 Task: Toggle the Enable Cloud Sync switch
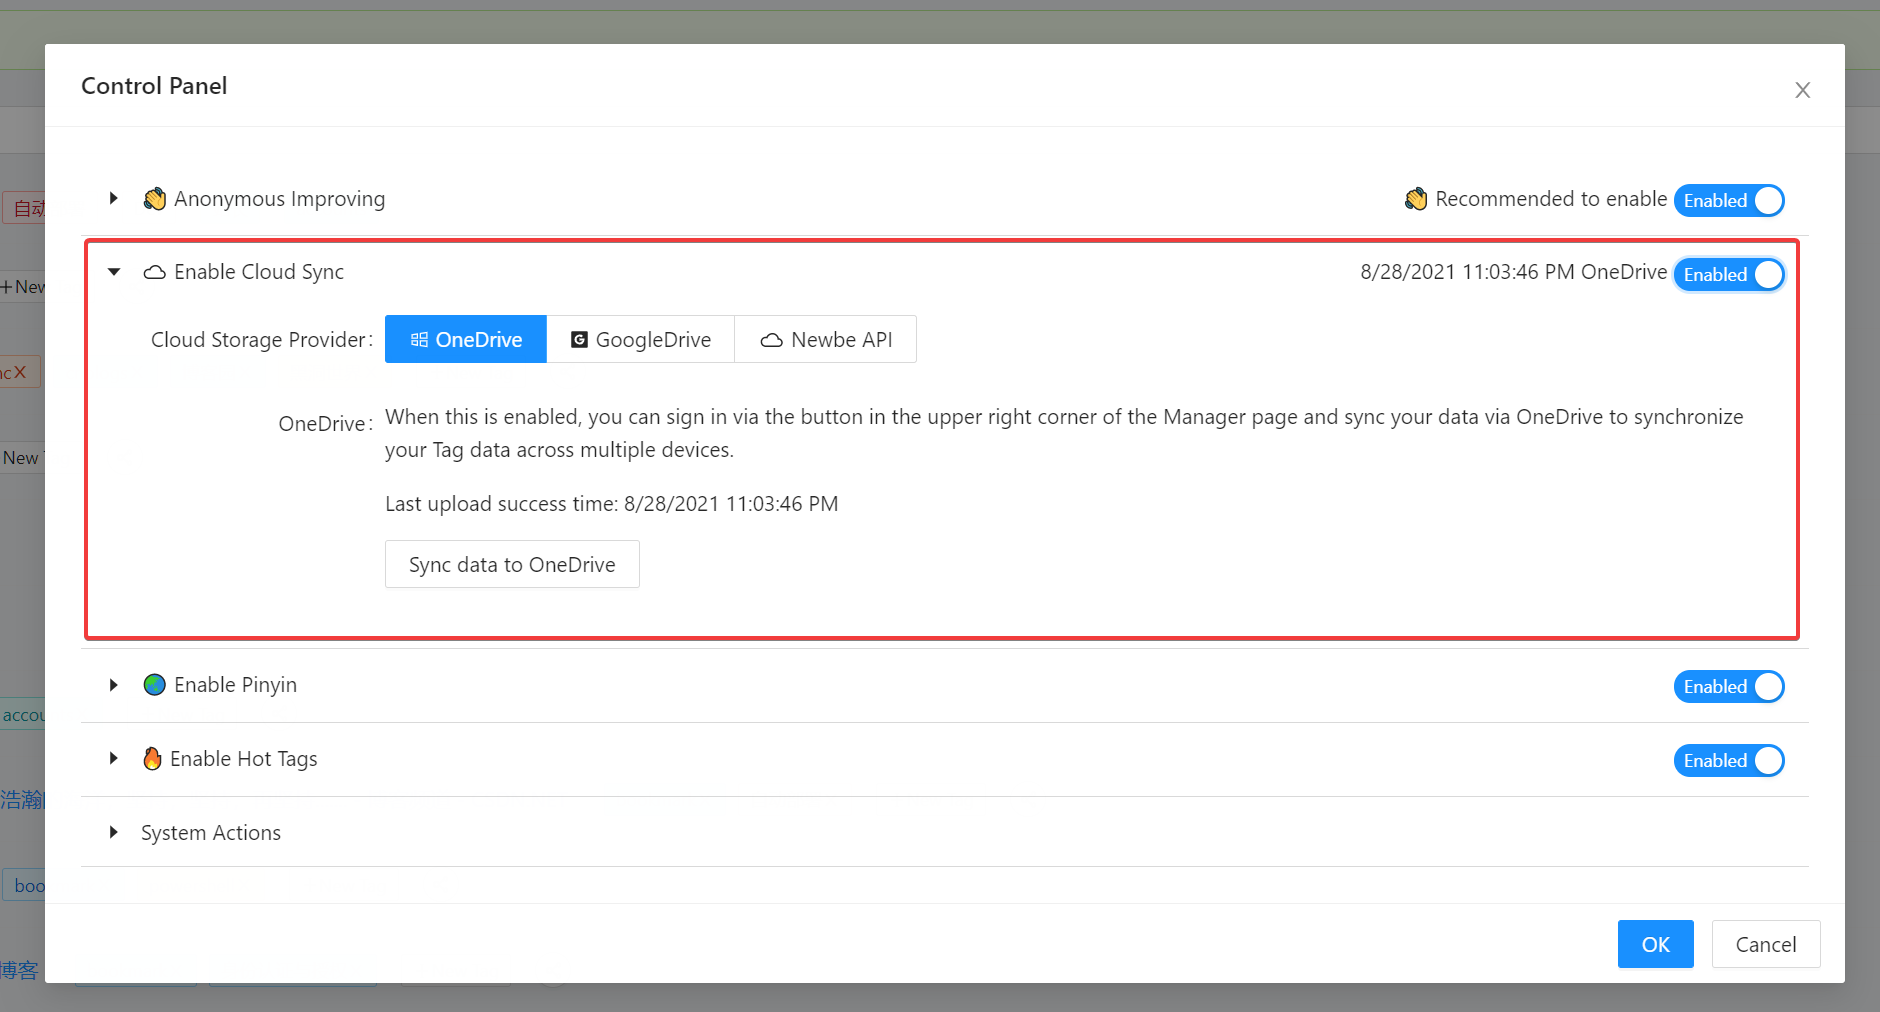click(x=1729, y=274)
